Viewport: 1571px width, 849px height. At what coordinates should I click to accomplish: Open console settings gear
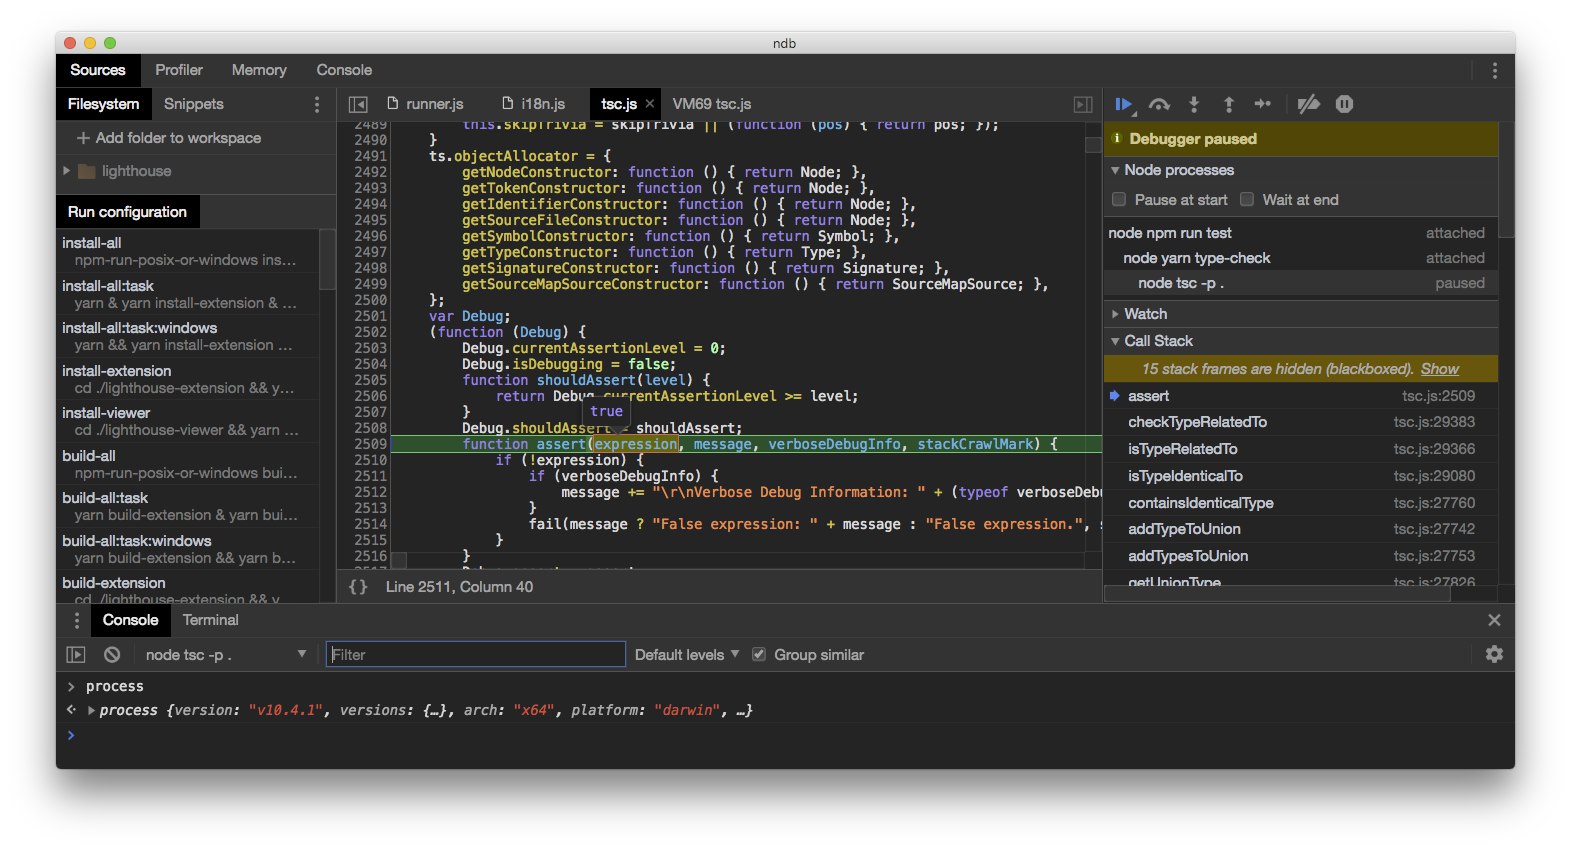coord(1494,654)
